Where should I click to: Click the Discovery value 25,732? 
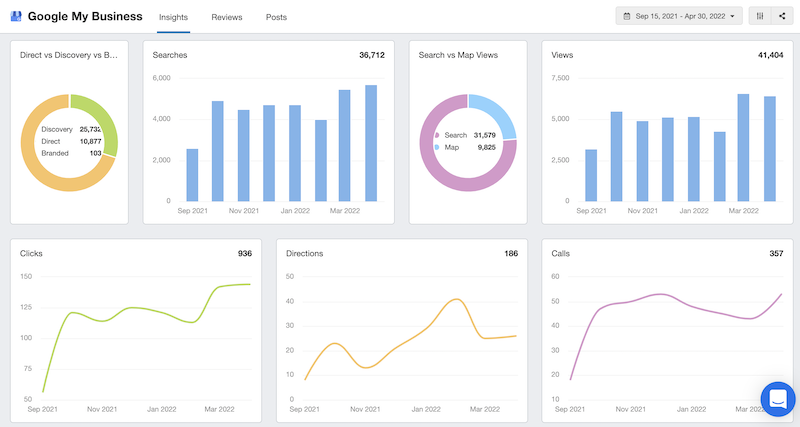(90, 130)
